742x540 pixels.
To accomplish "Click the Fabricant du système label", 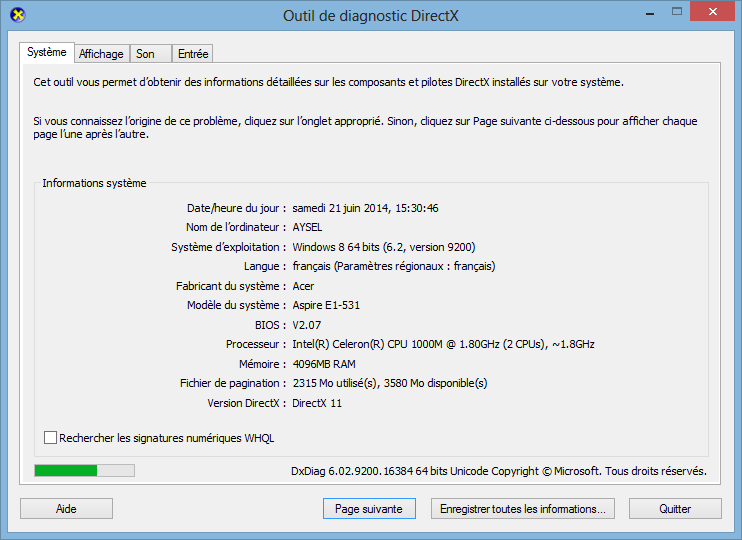I will coord(231,286).
